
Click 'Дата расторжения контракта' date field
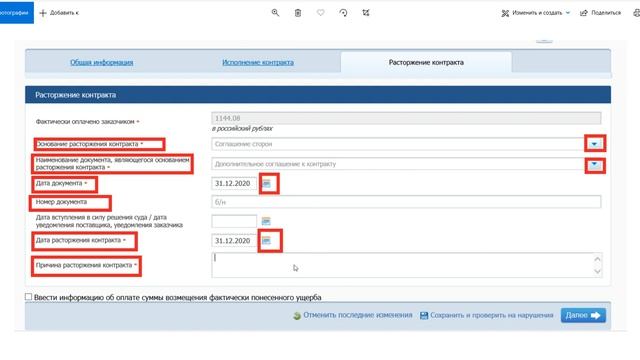click(234, 241)
